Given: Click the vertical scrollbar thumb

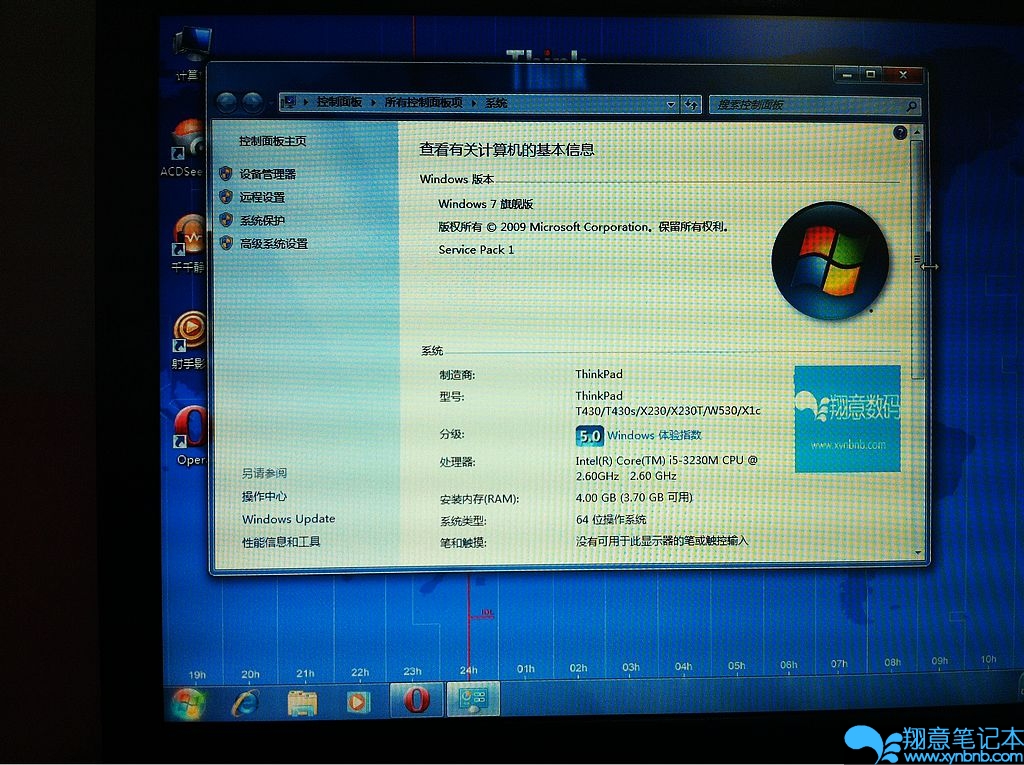Looking at the screenshot, I should pos(918,259).
